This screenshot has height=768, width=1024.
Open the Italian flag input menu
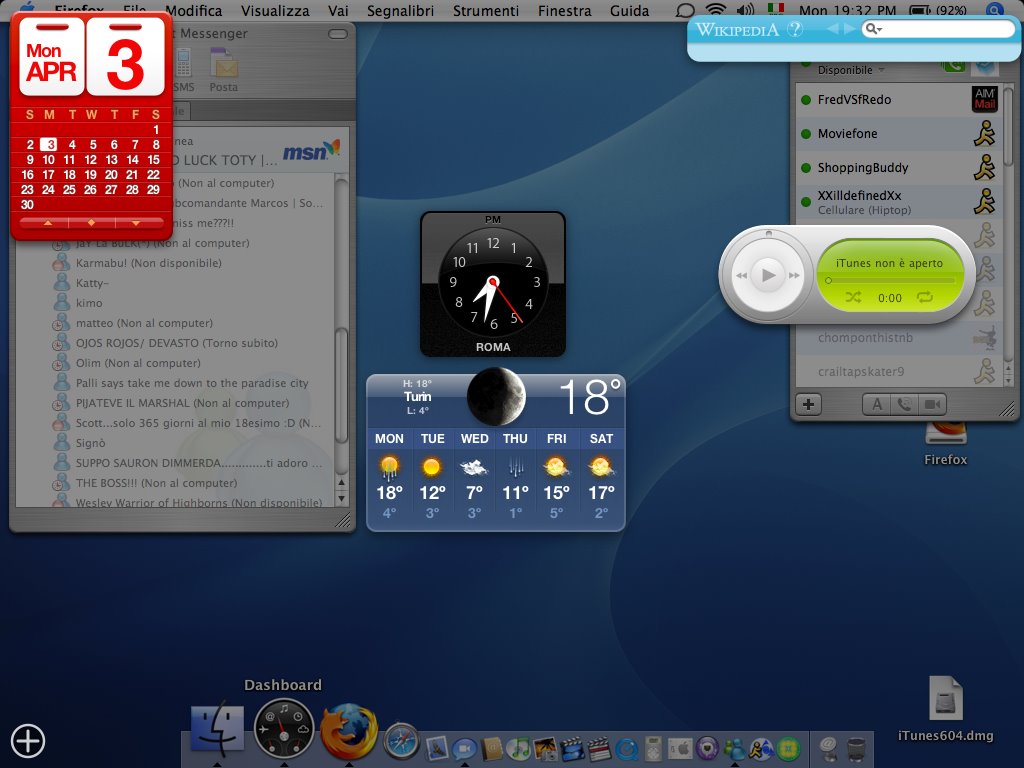click(x=776, y=10)
